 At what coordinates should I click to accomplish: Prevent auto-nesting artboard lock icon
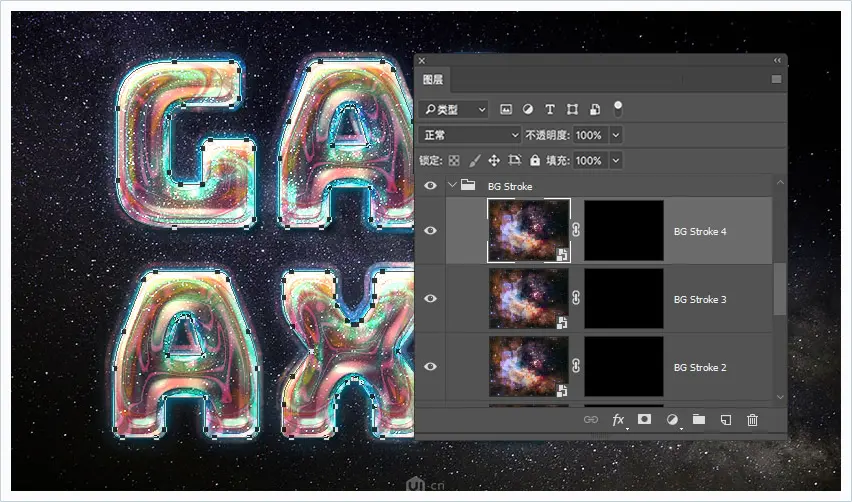point(515,160)
